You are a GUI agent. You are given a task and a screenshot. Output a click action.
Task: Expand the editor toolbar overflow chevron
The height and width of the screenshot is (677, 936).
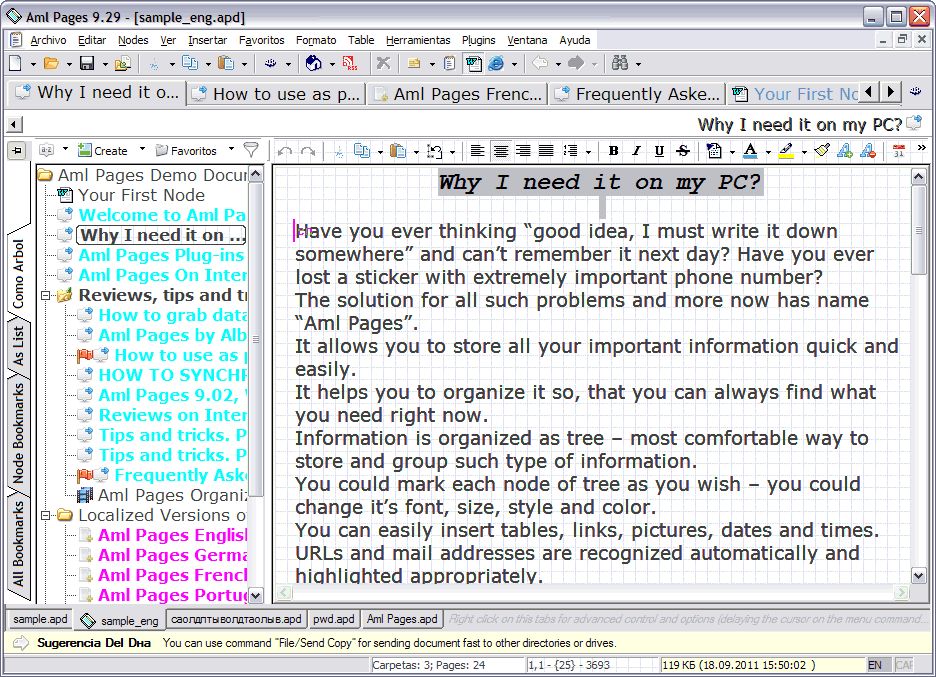922,148
